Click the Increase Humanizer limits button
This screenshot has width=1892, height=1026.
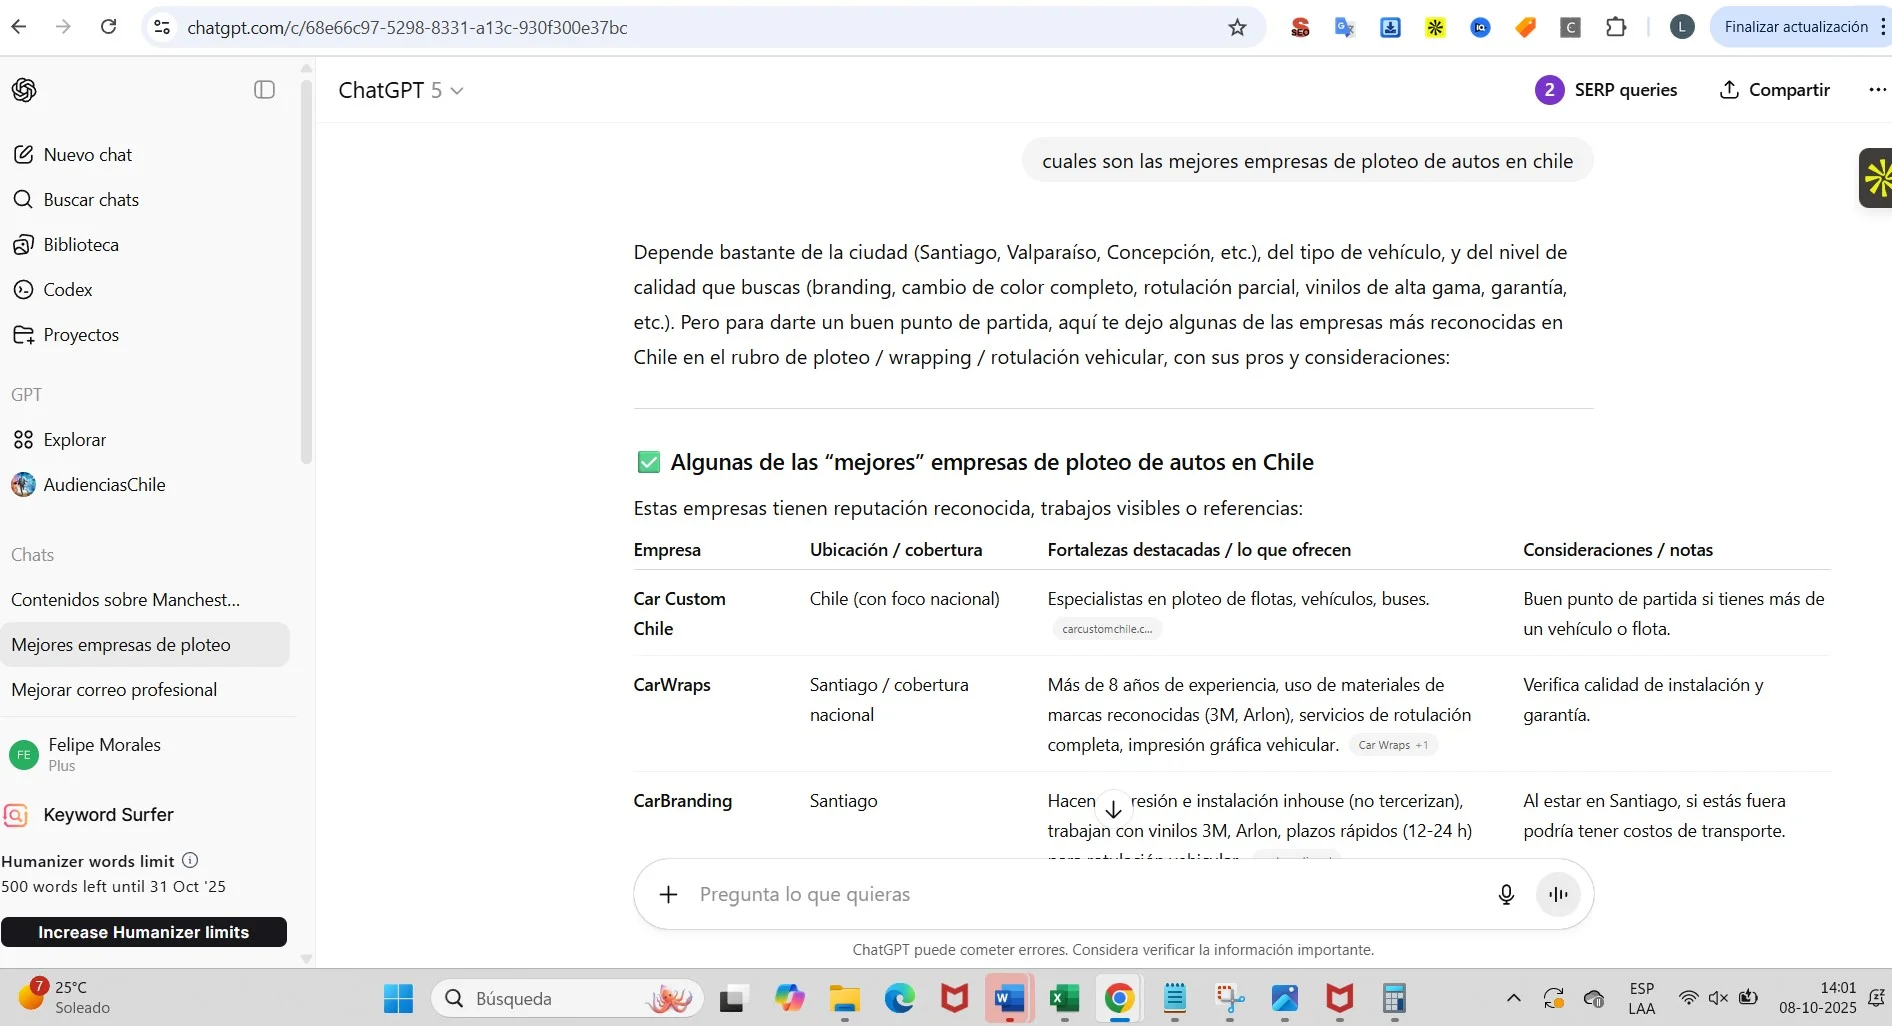(144, 932)
